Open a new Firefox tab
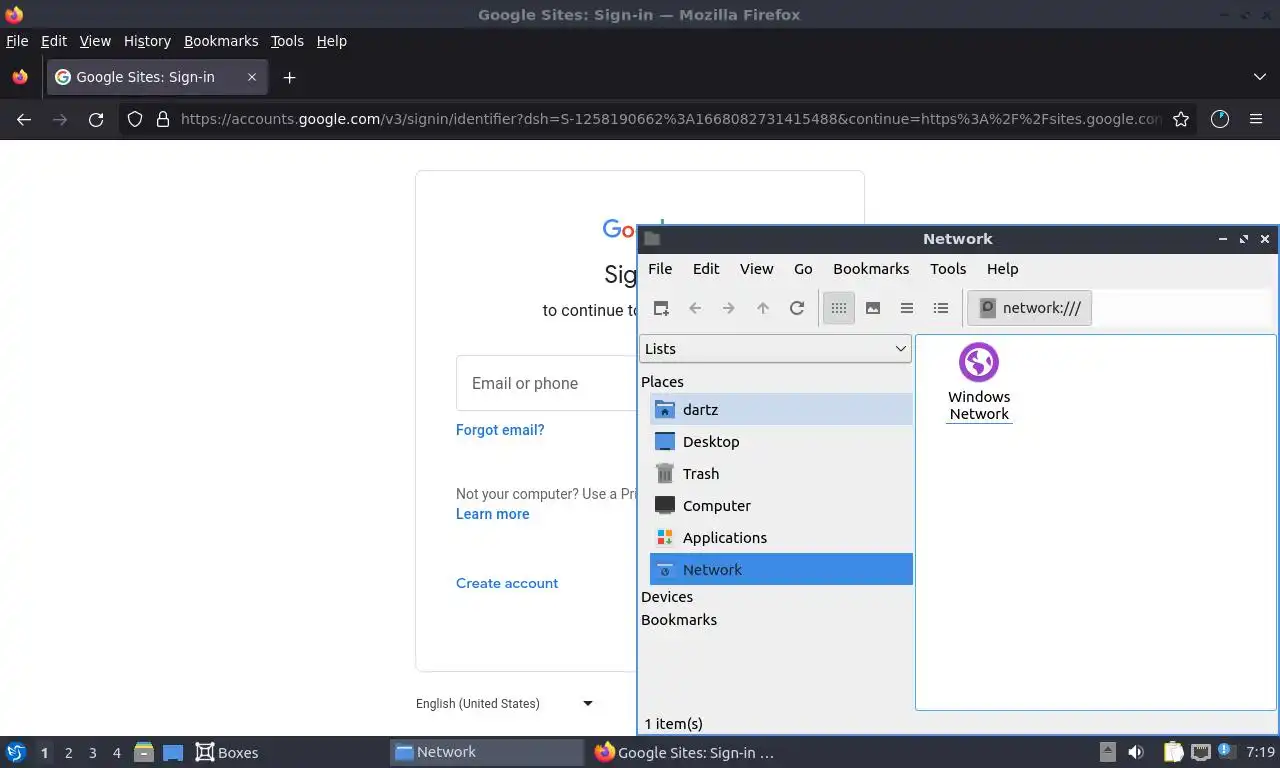The height and width of the screenshot is (768, 1280). (x=289, y=77)
